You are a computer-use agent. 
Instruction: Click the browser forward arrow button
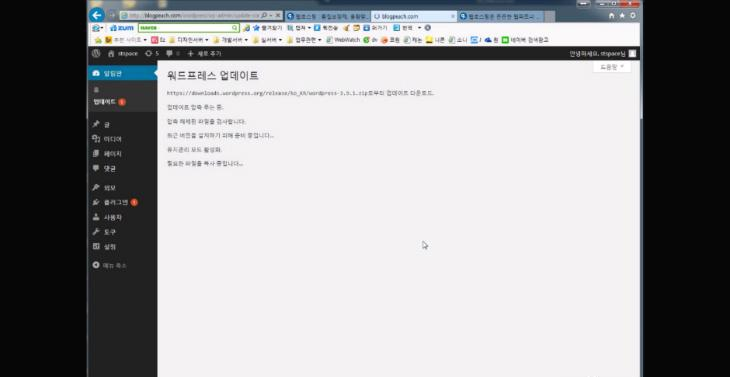click(x=112, y=15)
